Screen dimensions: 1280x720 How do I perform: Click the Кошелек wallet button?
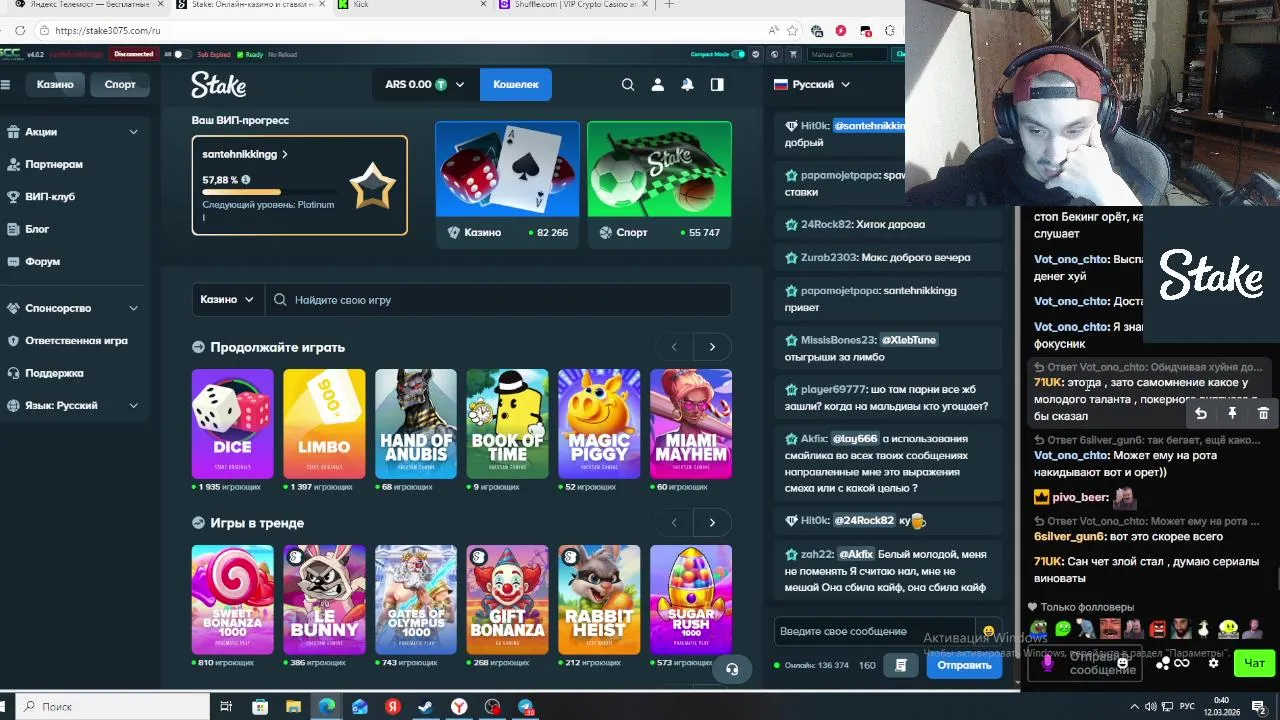pos(516,85)
